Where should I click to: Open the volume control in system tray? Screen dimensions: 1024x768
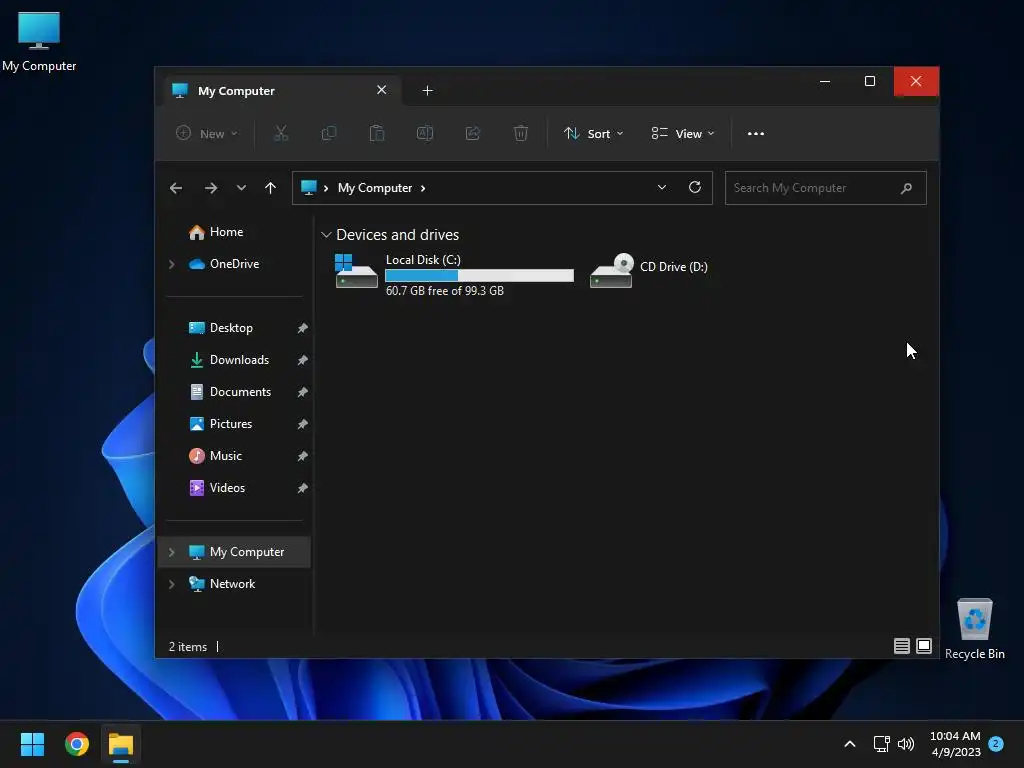pyautogui.click(x=906, y=744)
